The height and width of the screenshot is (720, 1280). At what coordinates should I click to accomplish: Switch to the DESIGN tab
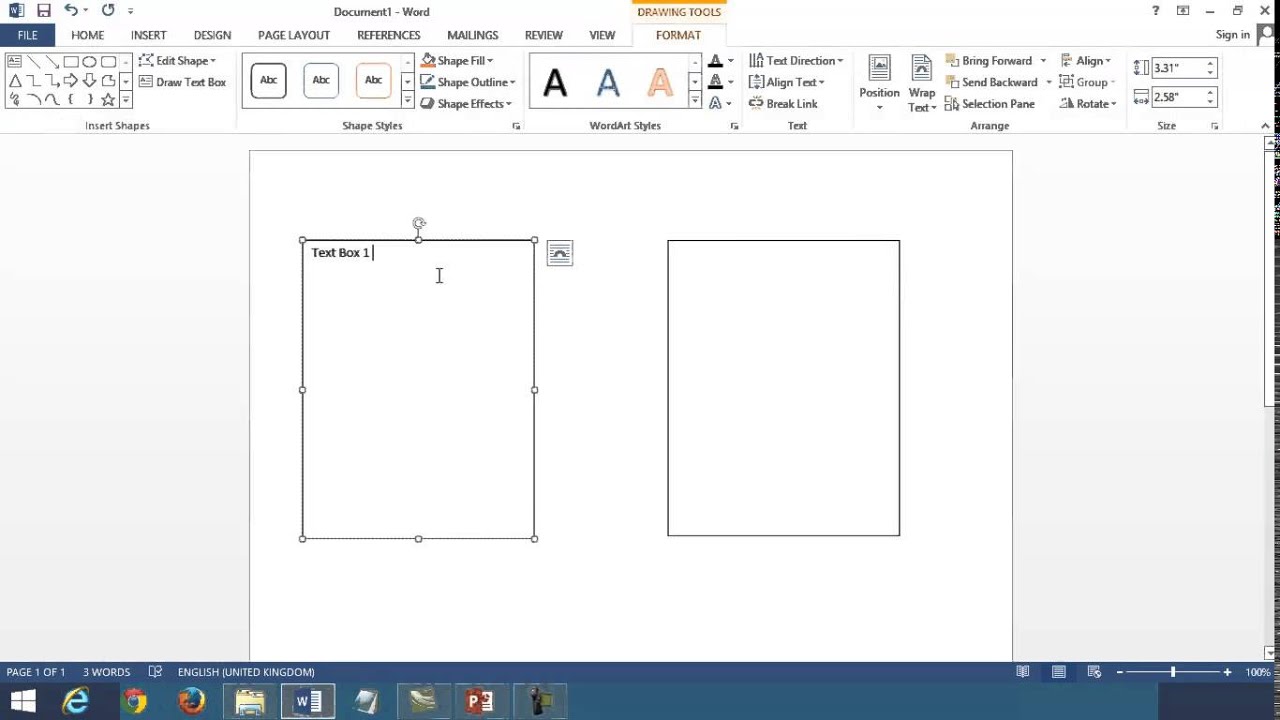212,35
